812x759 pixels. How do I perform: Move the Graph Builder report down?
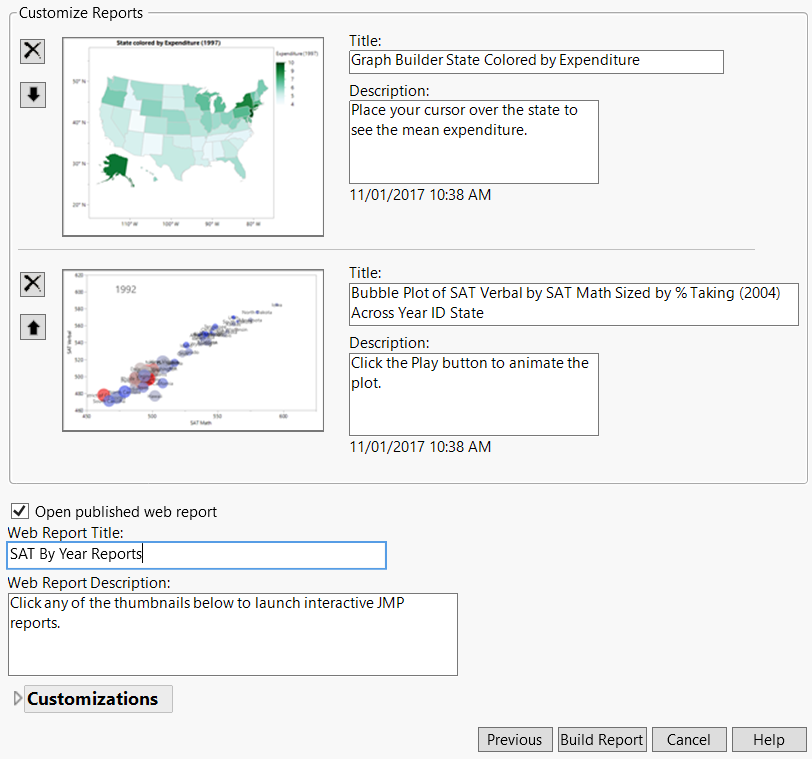32,95
